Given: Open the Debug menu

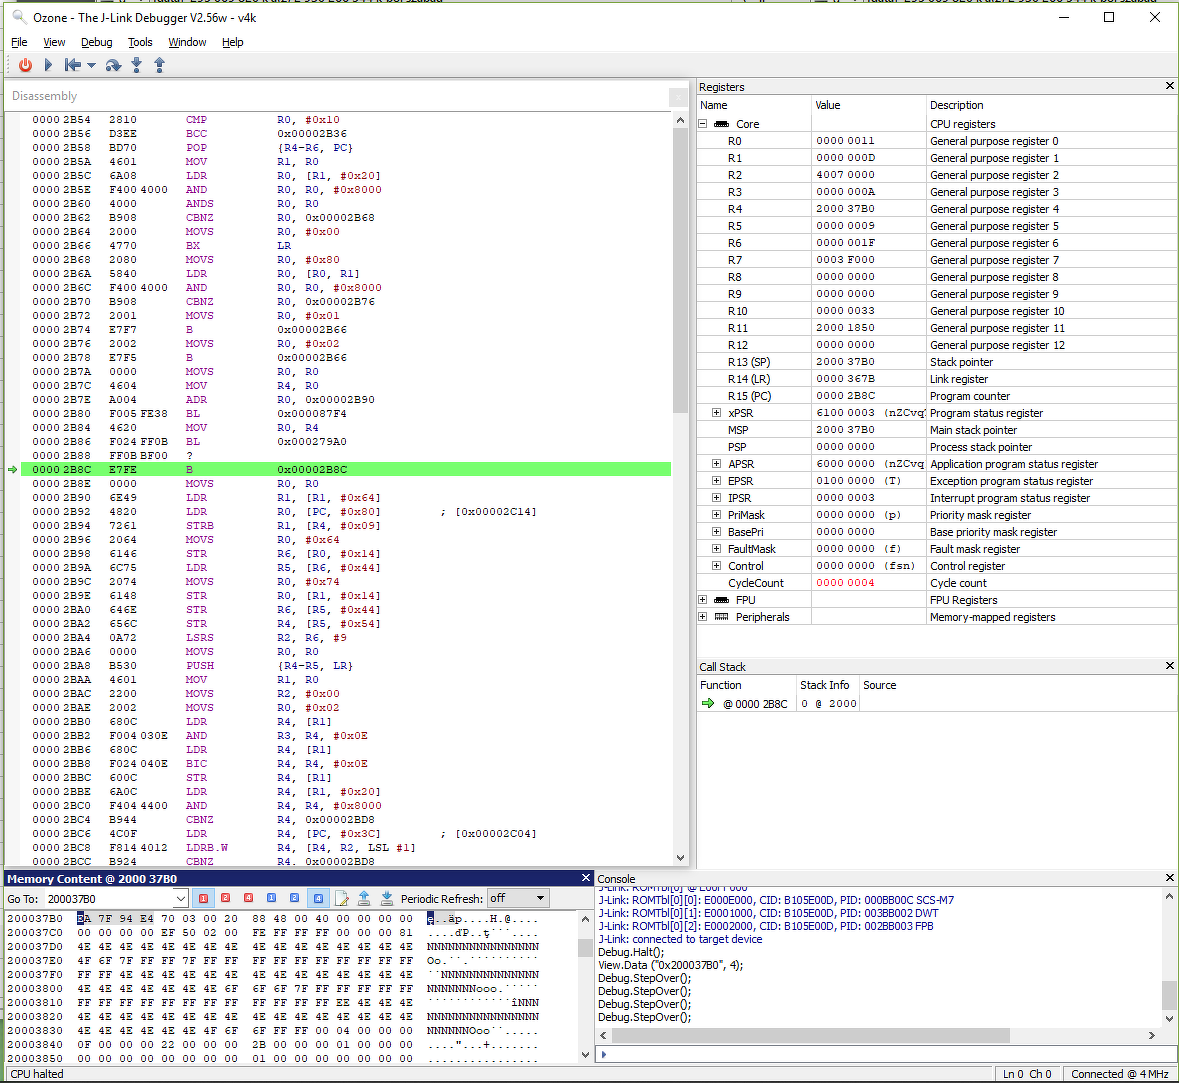Looking at the screenshot, I should click(x=97, y=42).
